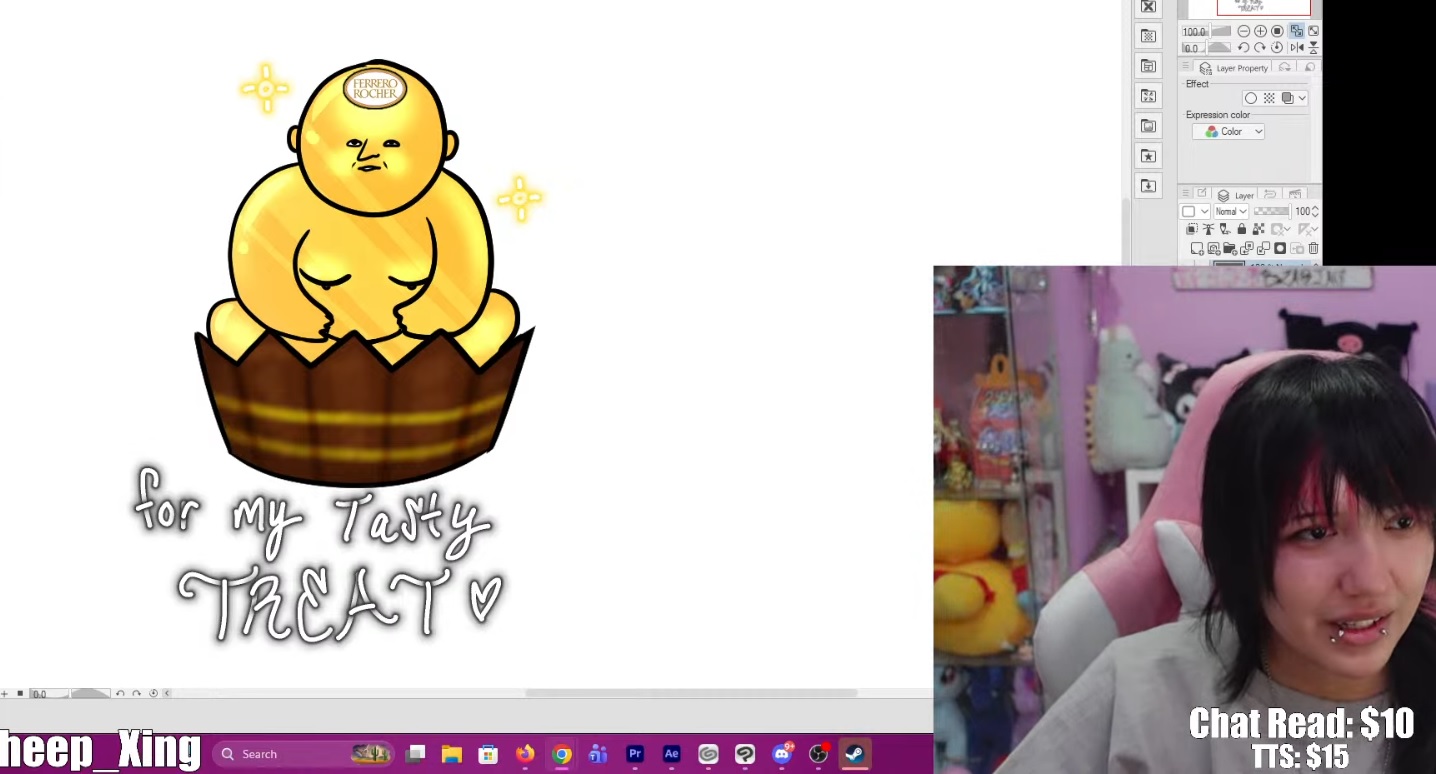The height and width of the screenshot is (774, 1436).
Task: Rotate the canvas right in the Navigator
Action: pos(1260,48)
